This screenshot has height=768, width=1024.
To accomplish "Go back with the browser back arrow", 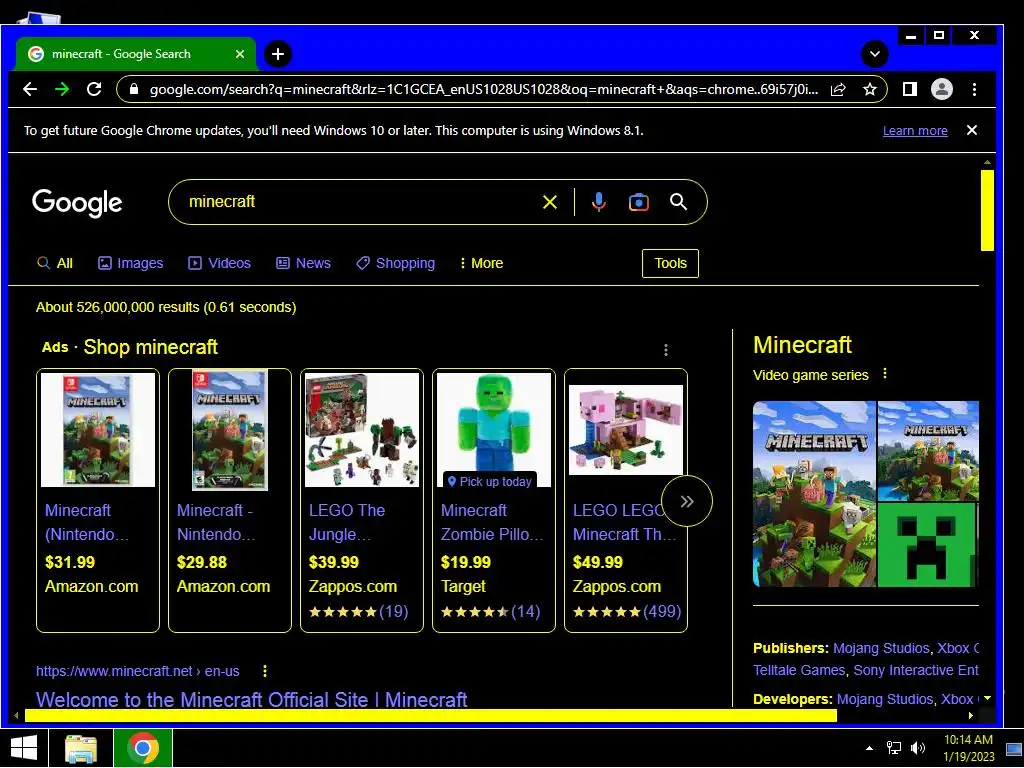I will 30,89.
